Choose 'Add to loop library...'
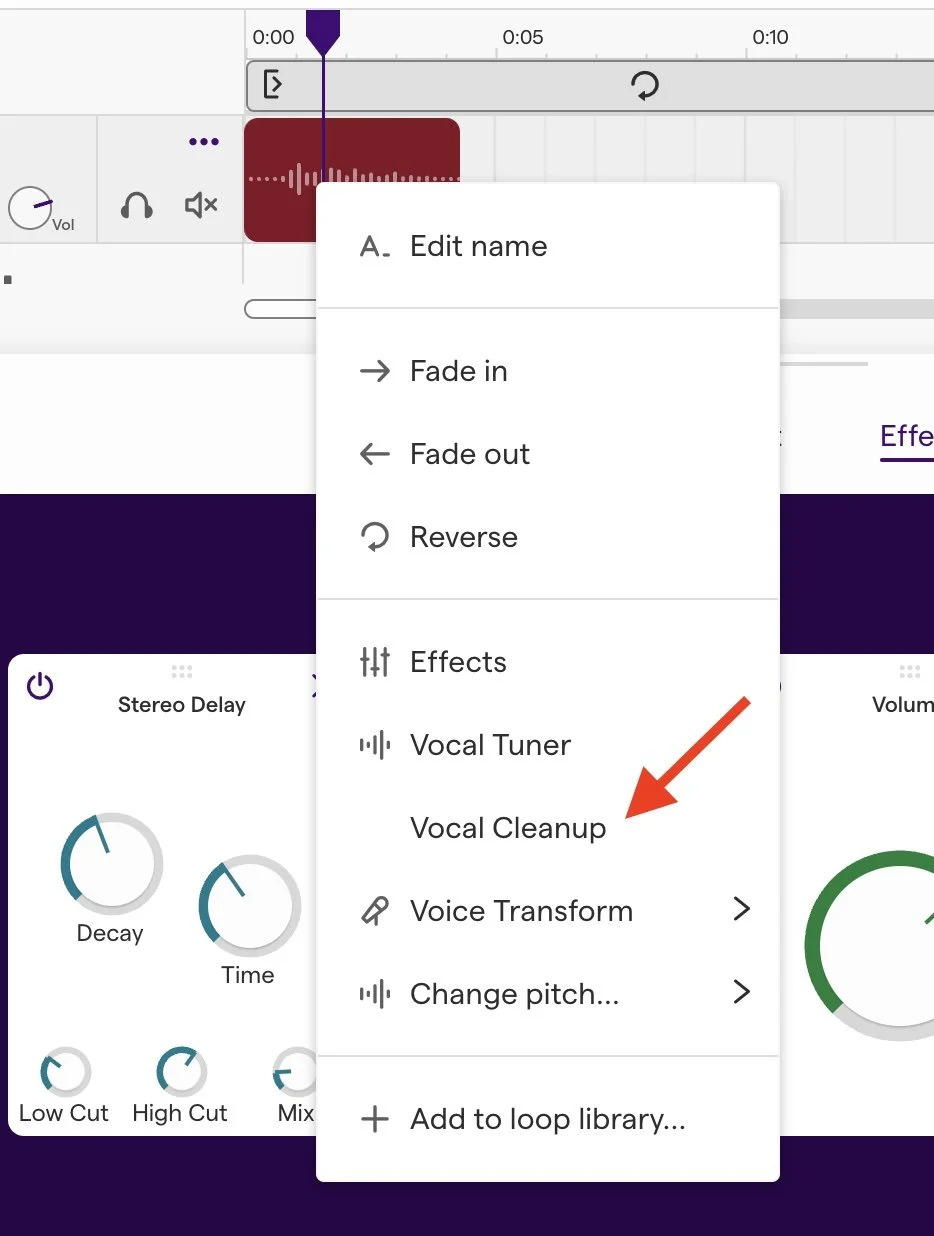 point(546,1119)
